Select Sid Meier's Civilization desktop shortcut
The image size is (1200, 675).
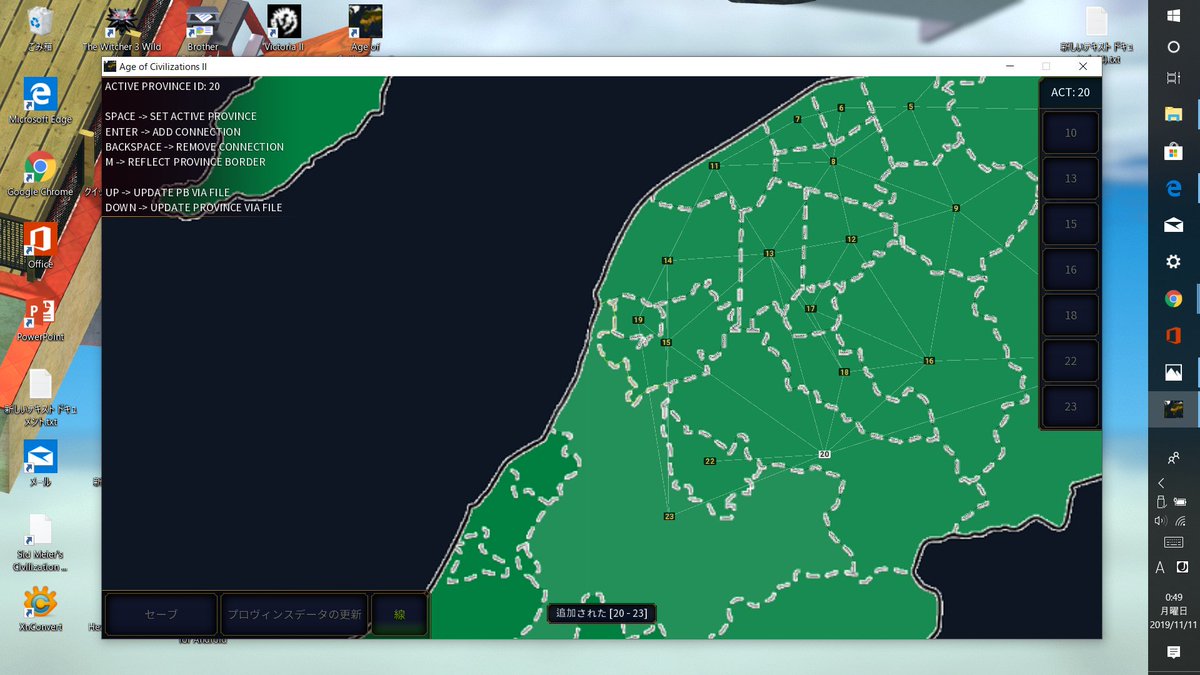click(40, 544)
